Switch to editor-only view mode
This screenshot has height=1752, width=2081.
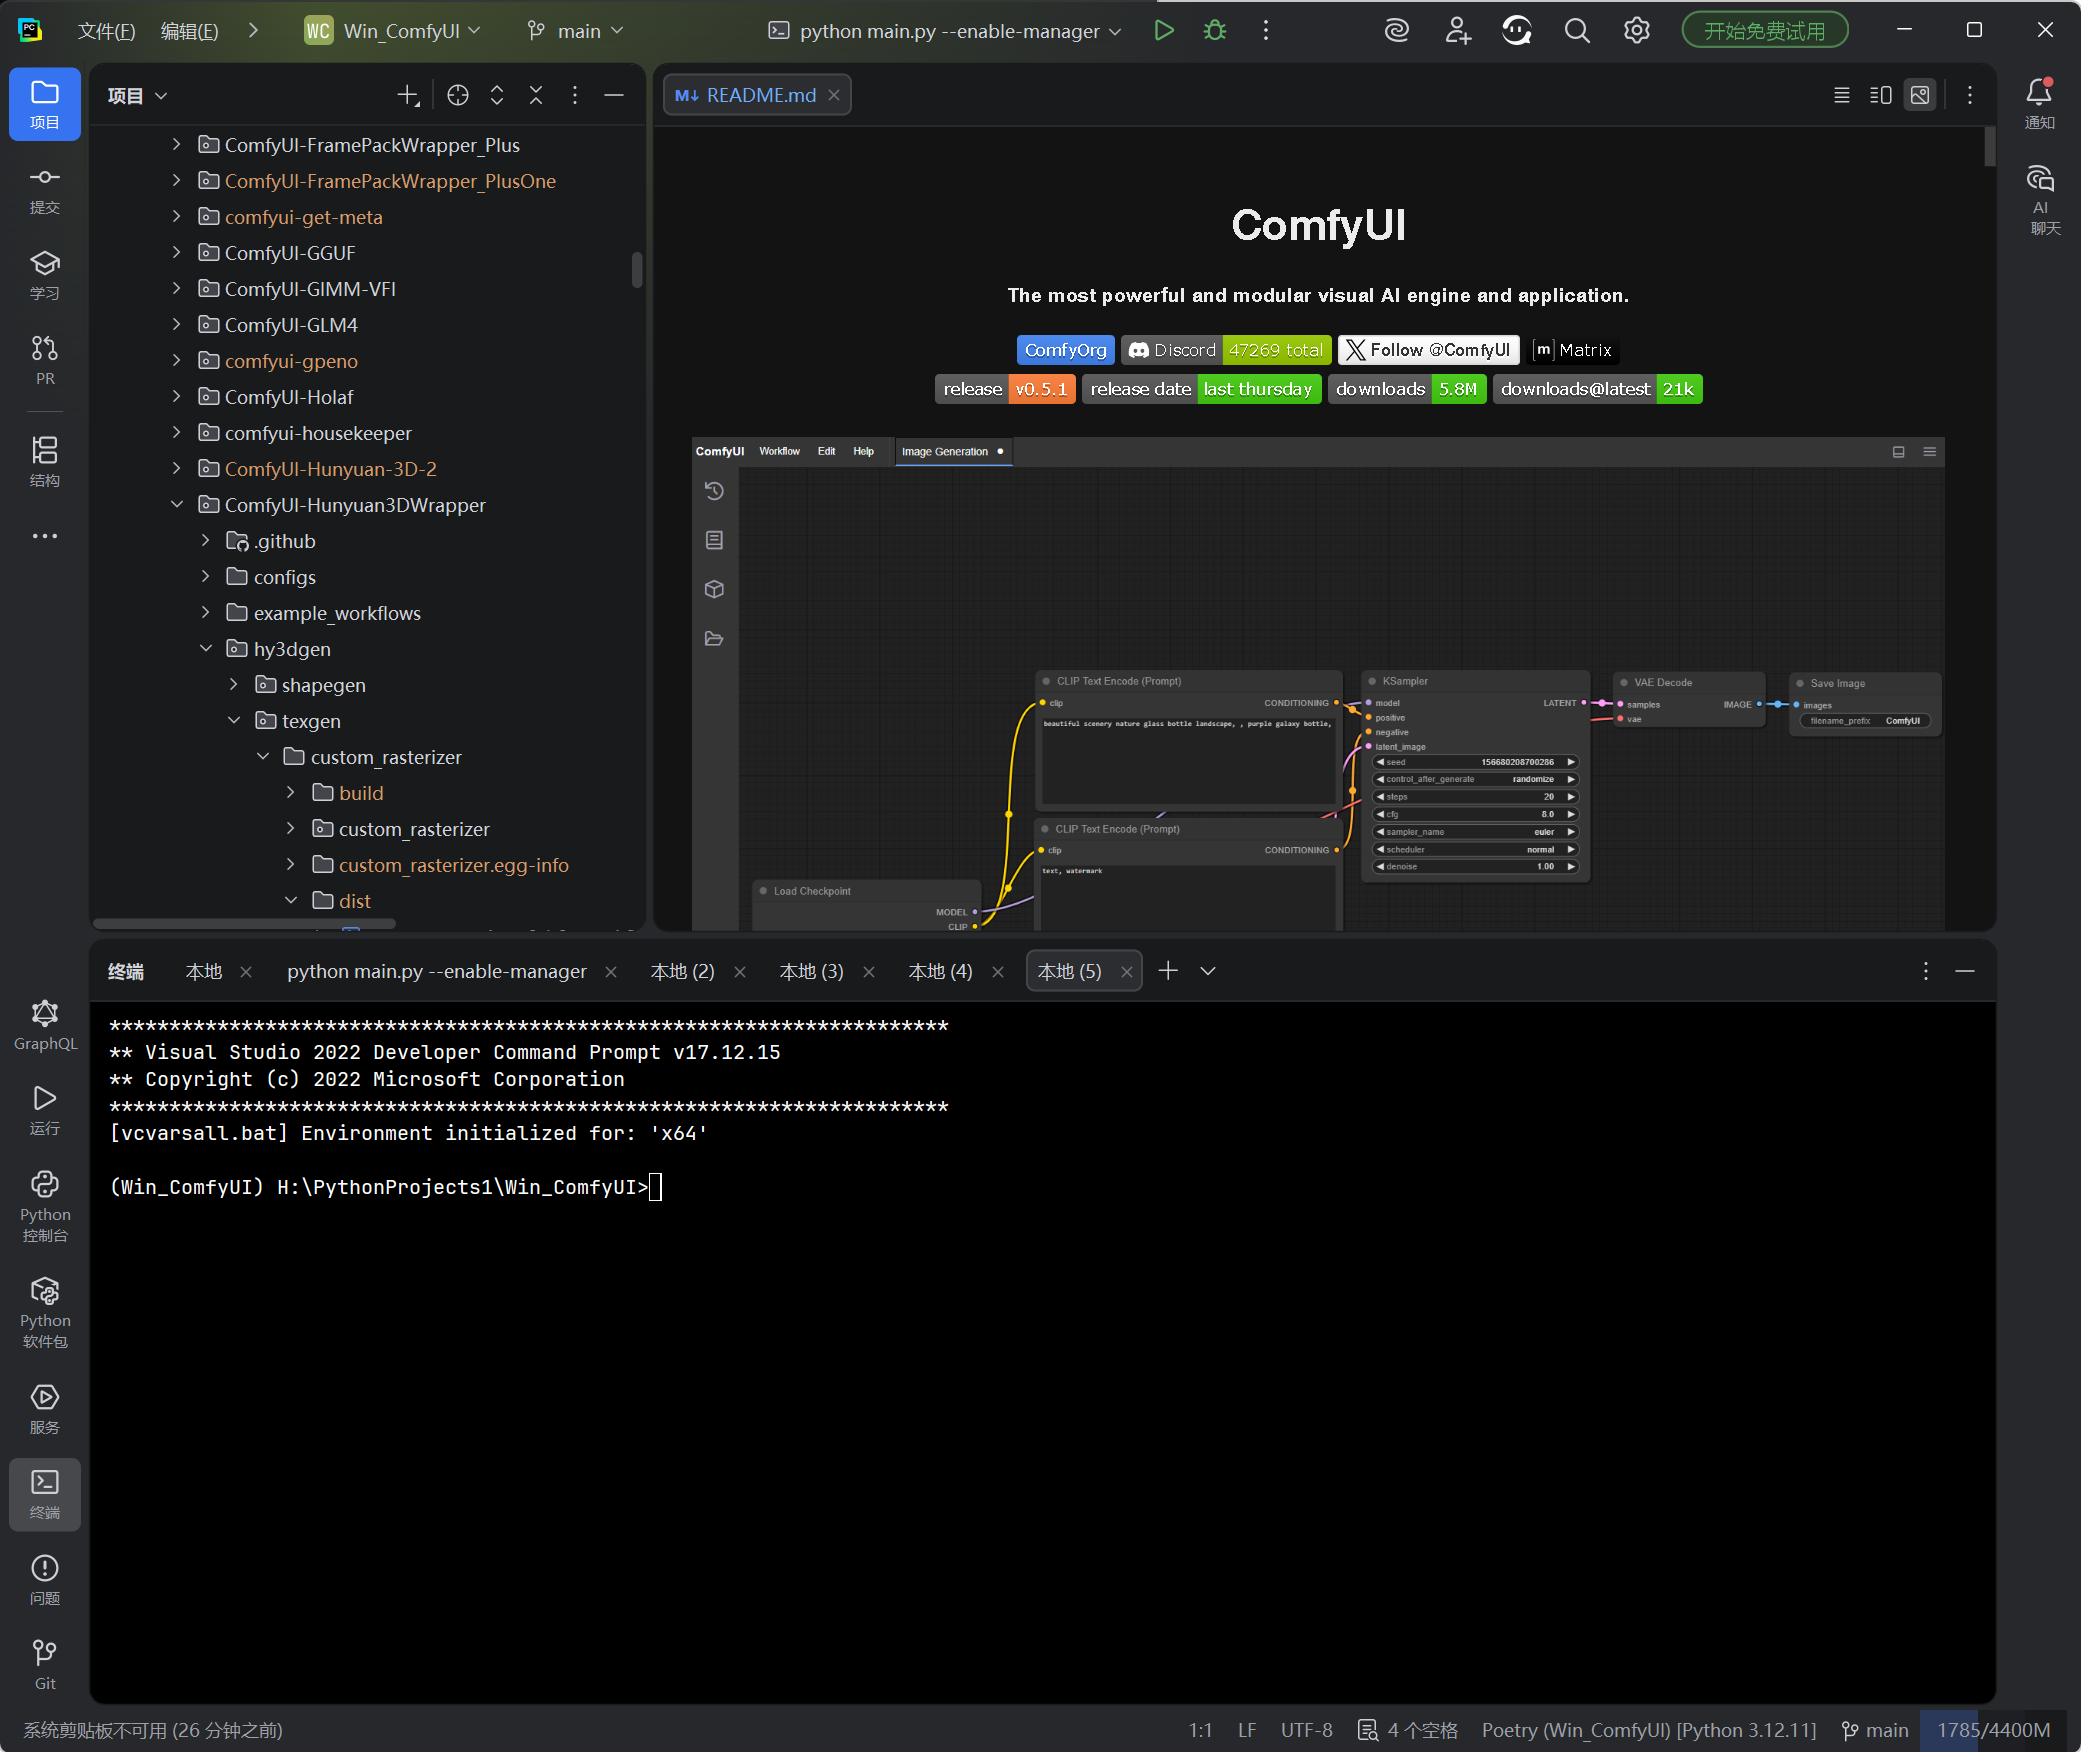pyautogui.click(x=1841, y=95)
